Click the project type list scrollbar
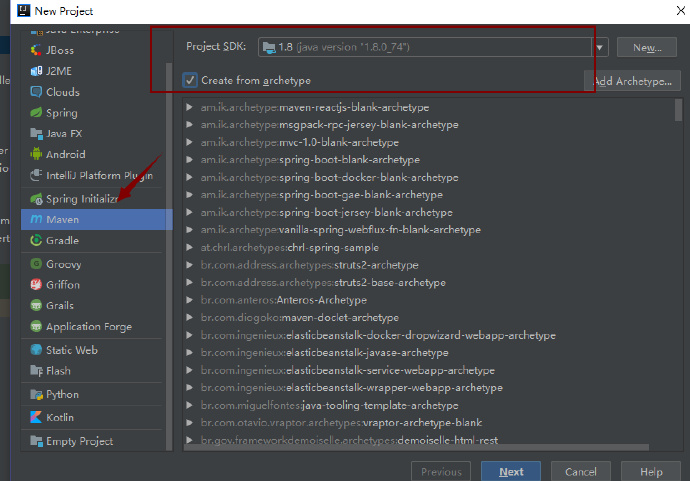The width and height of the screenshot is (690, 481). 169,257
